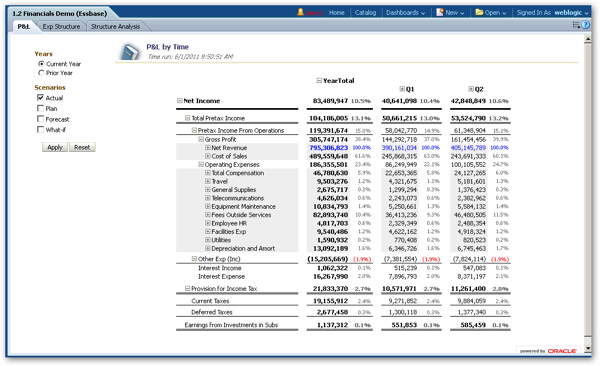Click the Net Revenue Q2 value 405,145,789

468,148
